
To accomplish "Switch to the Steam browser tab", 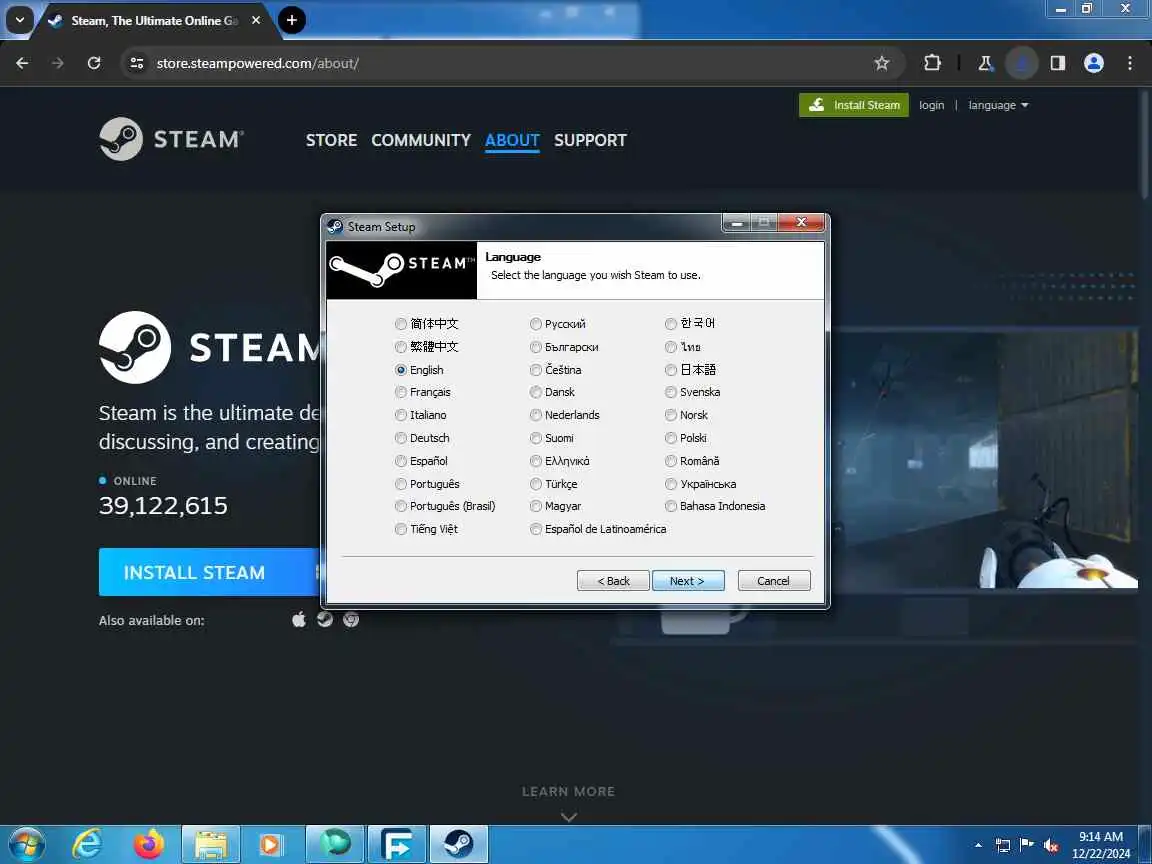I will tap(154, 21).
